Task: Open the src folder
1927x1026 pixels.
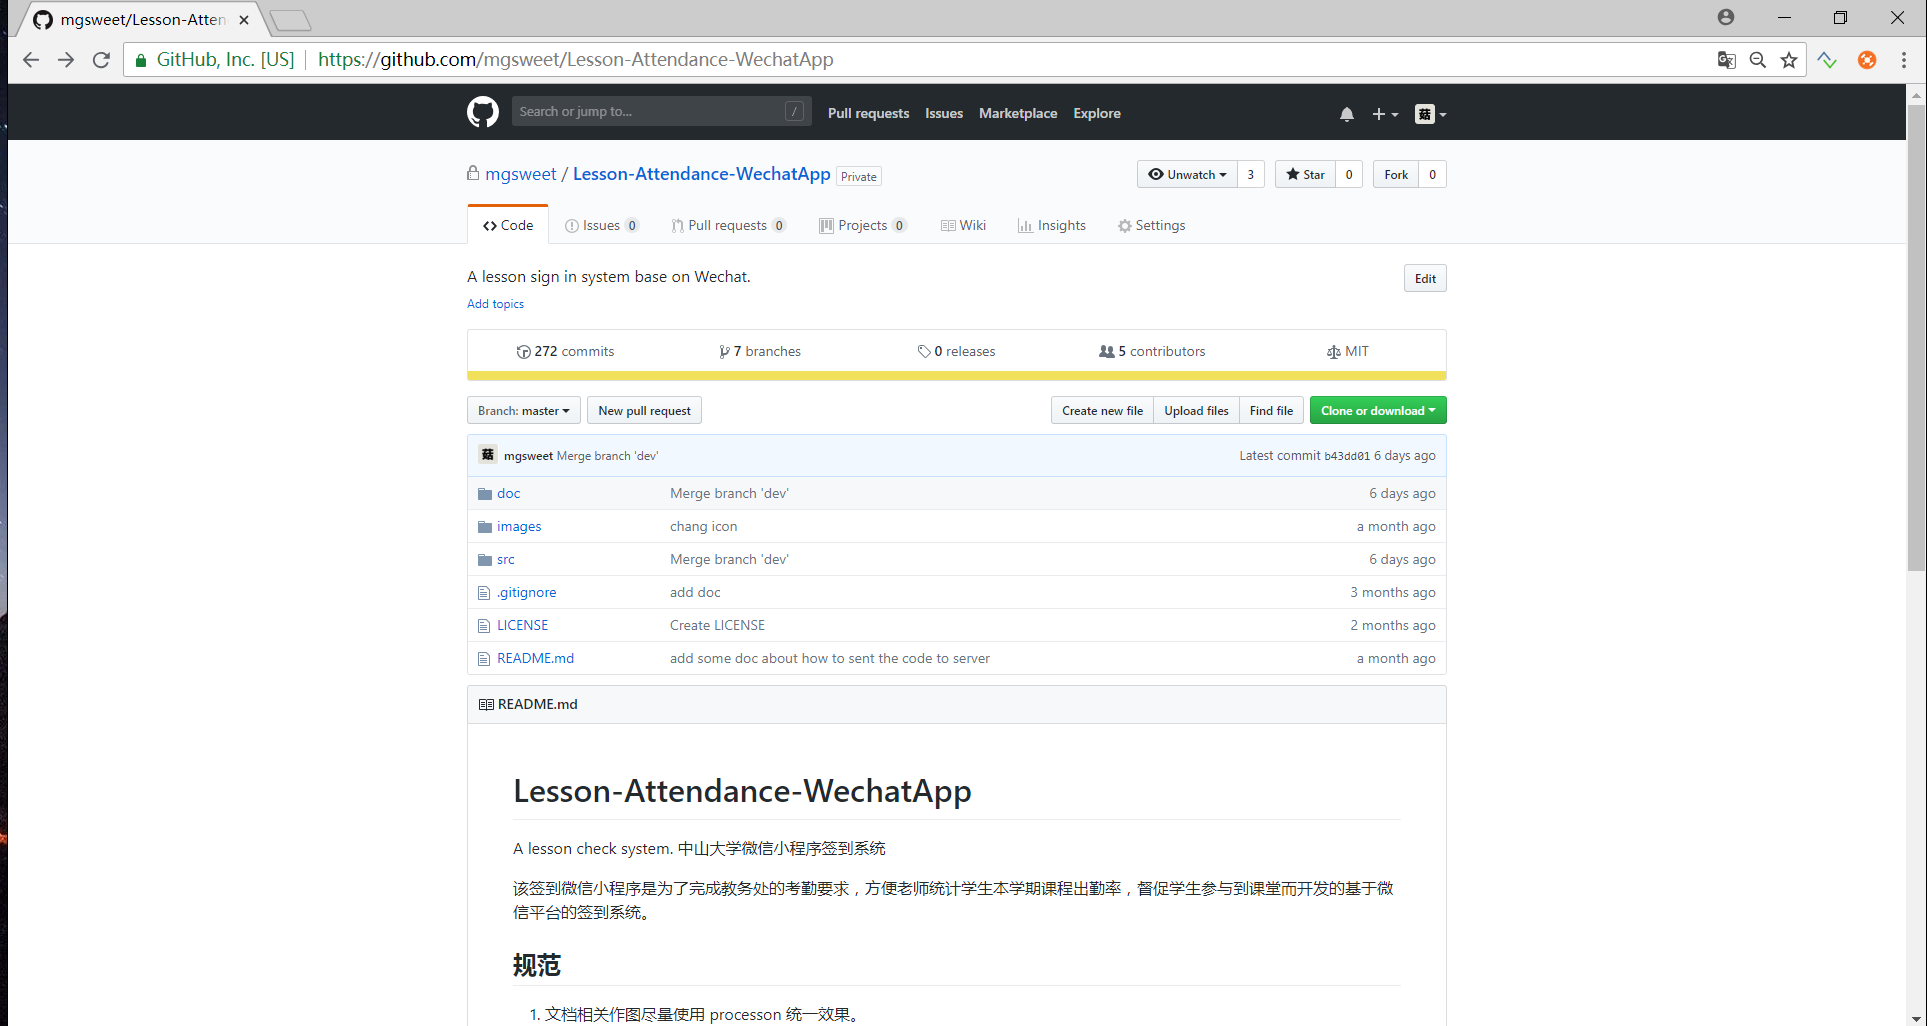Action: [x=506, y=559]
